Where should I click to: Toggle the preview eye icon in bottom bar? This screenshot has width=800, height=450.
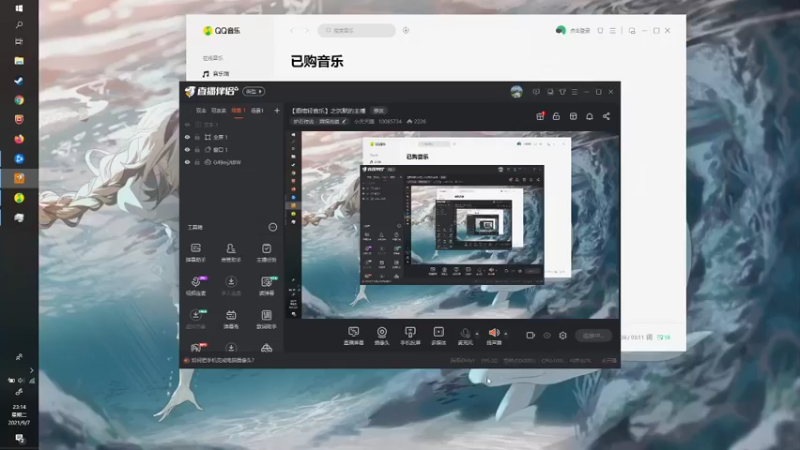(x=546, y=335)
